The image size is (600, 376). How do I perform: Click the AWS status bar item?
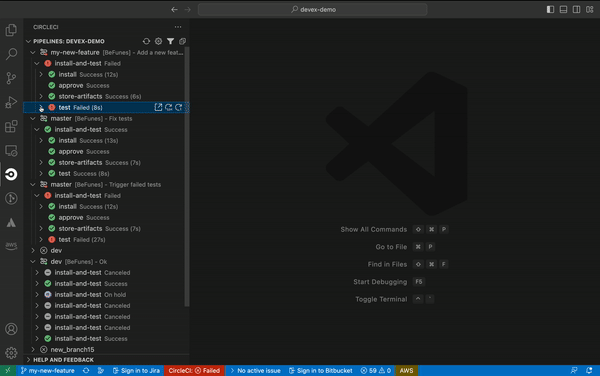[406, 370]
